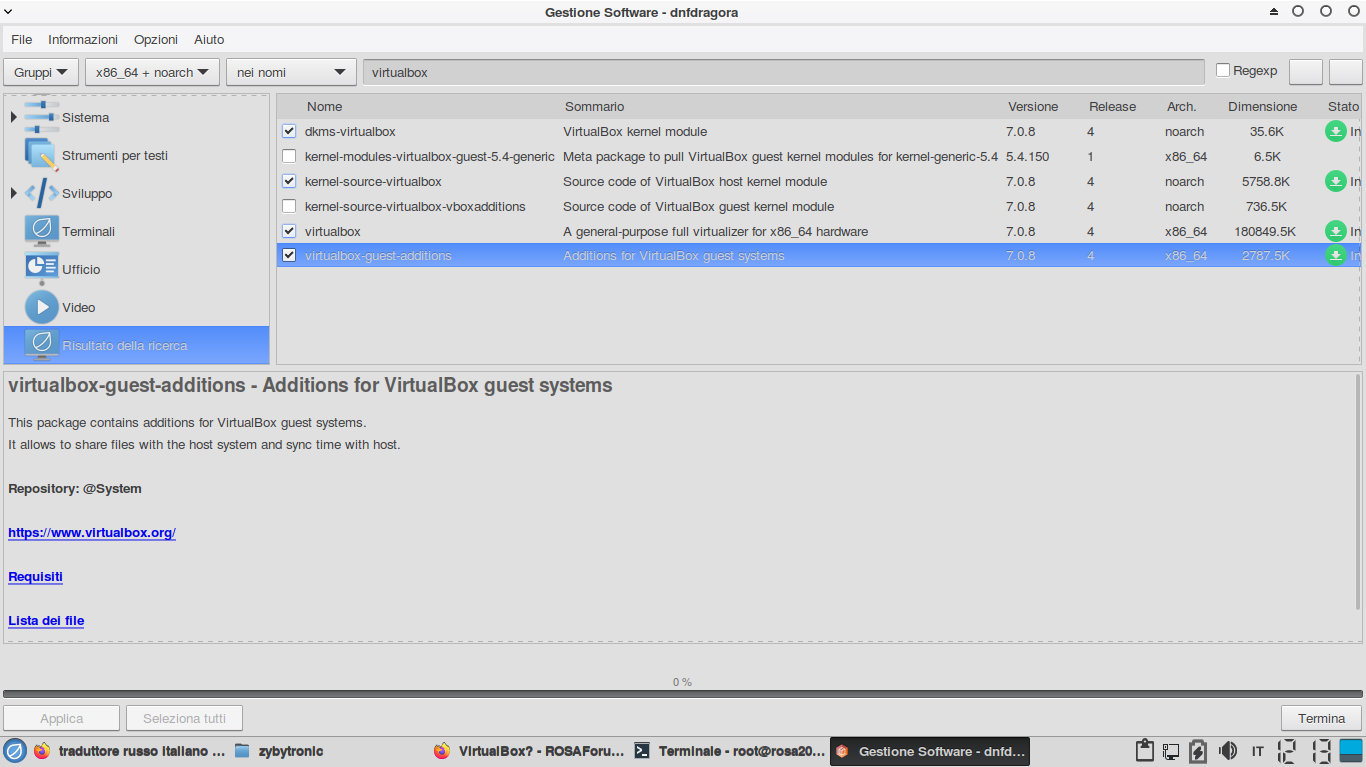Check kernel-source-virtualbox-vboxadditions checkbox
Image resolution: width=1366 pixels, height=767 pixels.
click(289, 206)
